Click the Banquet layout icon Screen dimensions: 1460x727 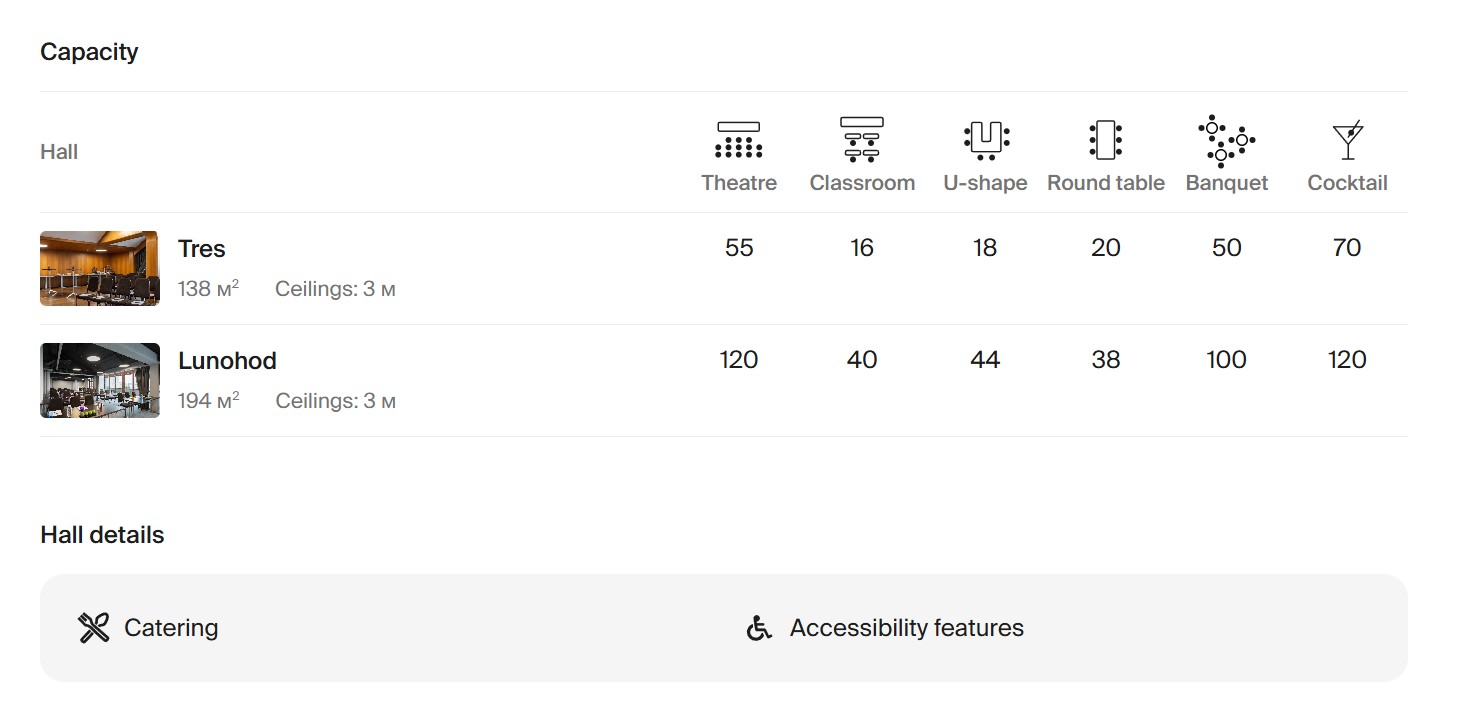[1226, 140]
